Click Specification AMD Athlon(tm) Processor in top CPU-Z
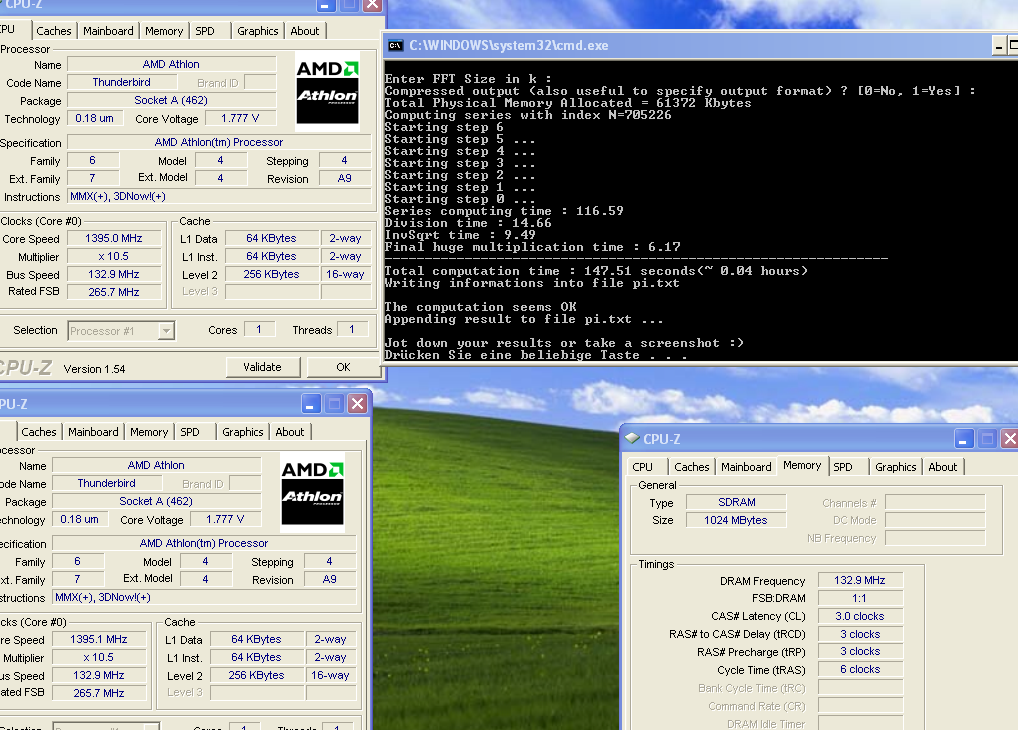This screenshot has width=1018, height=730. [x=219, y=142]
